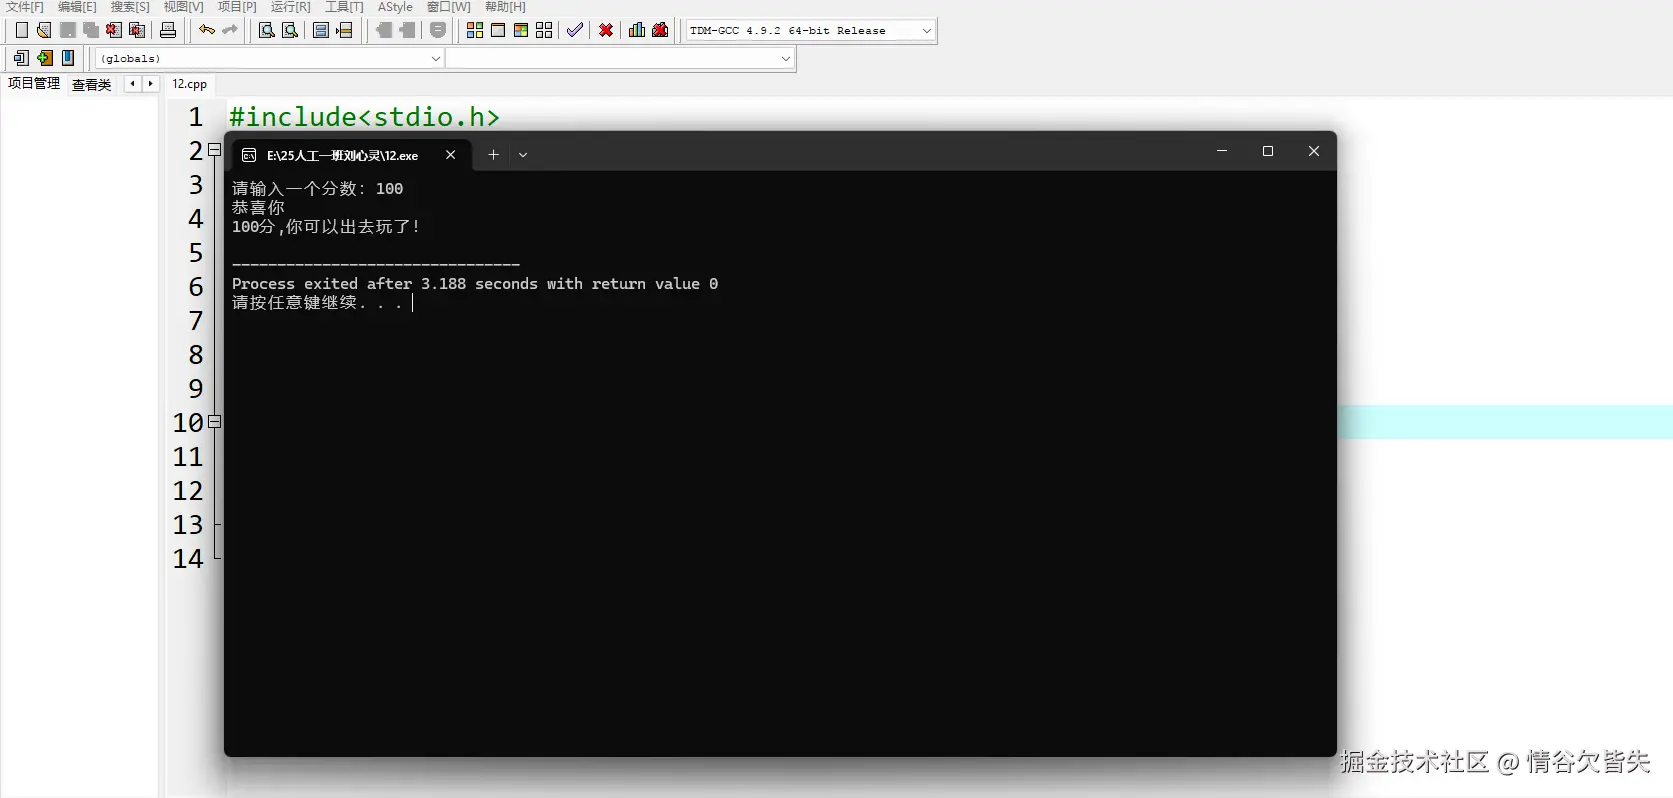Click the Rebuild All icon
The height and width of the screenshot is (798, 1673).
[544, 30]
